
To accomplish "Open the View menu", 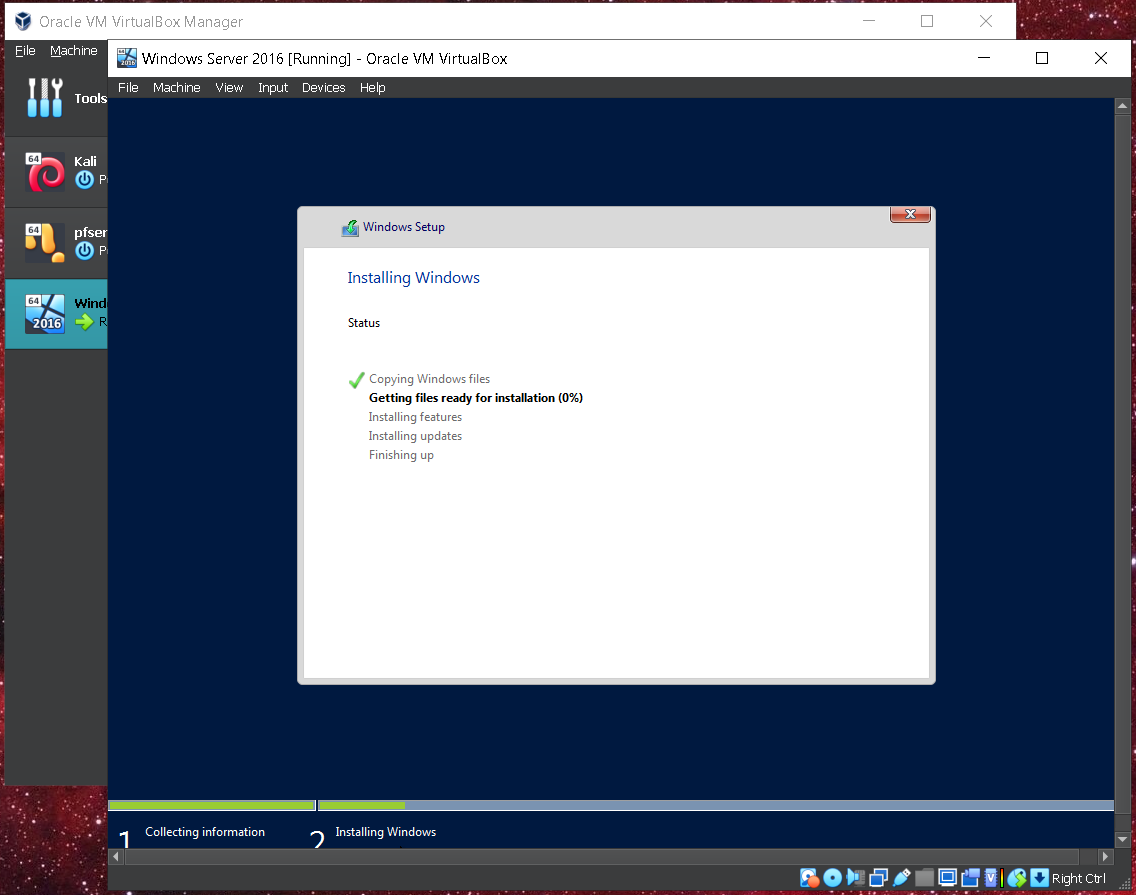I will click(x=229, y=88).
